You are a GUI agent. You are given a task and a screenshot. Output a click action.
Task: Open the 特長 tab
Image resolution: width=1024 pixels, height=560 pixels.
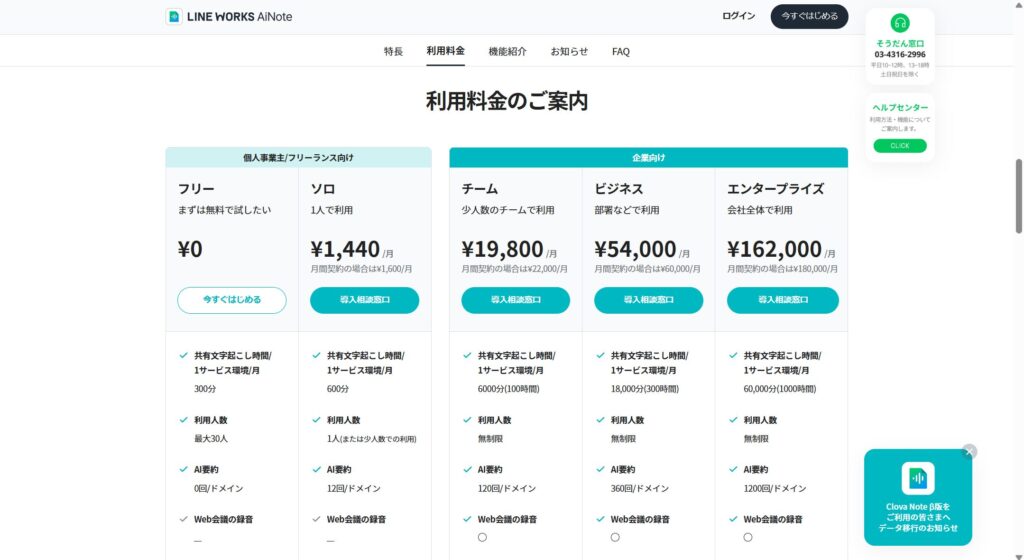point(393,52)
